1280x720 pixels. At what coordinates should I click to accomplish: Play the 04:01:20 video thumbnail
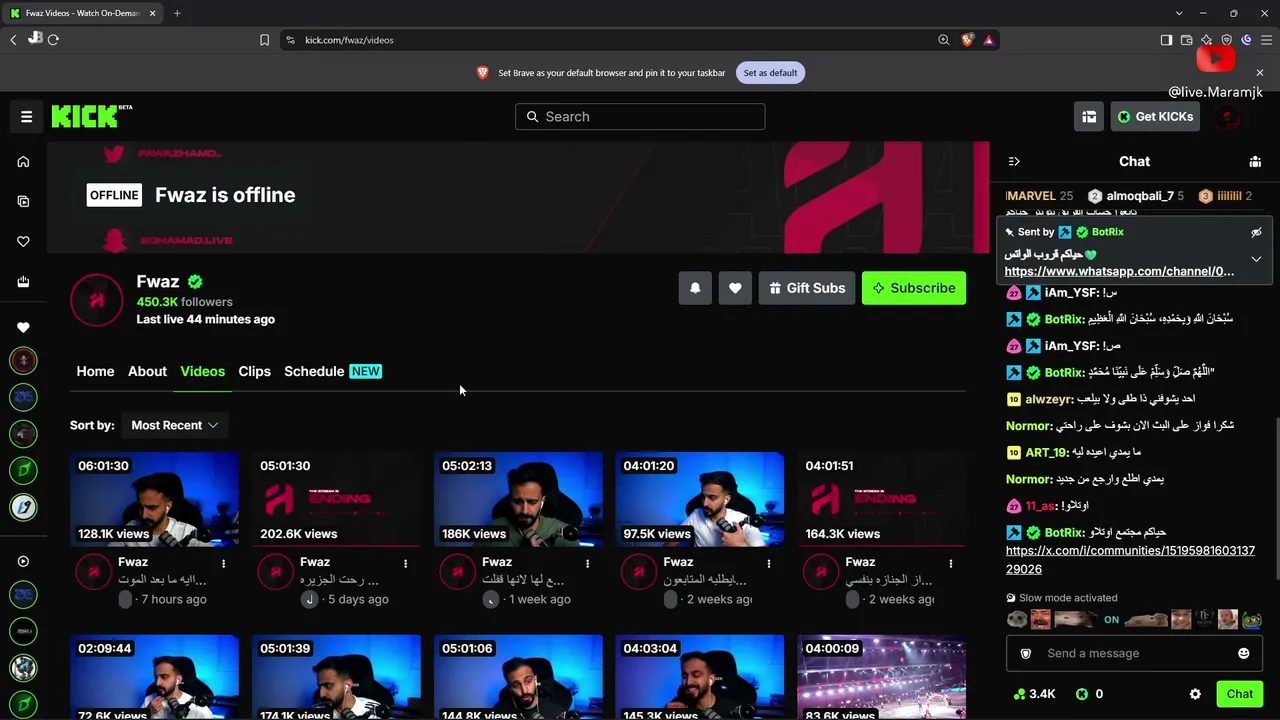click(x=700, y=499)
